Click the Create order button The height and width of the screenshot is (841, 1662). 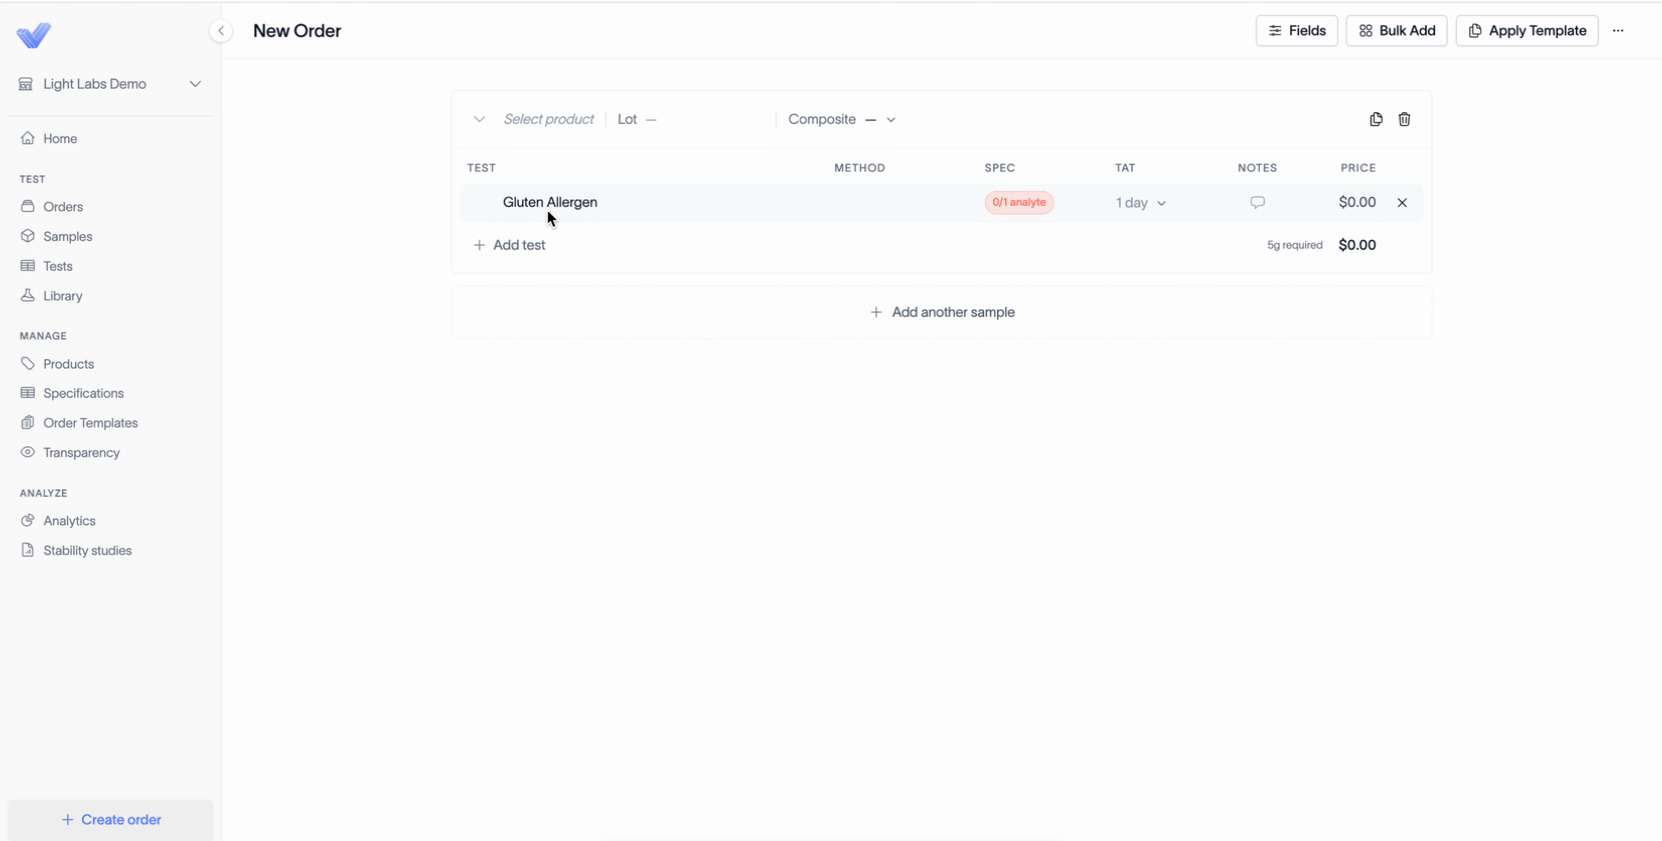pos(111,820)
